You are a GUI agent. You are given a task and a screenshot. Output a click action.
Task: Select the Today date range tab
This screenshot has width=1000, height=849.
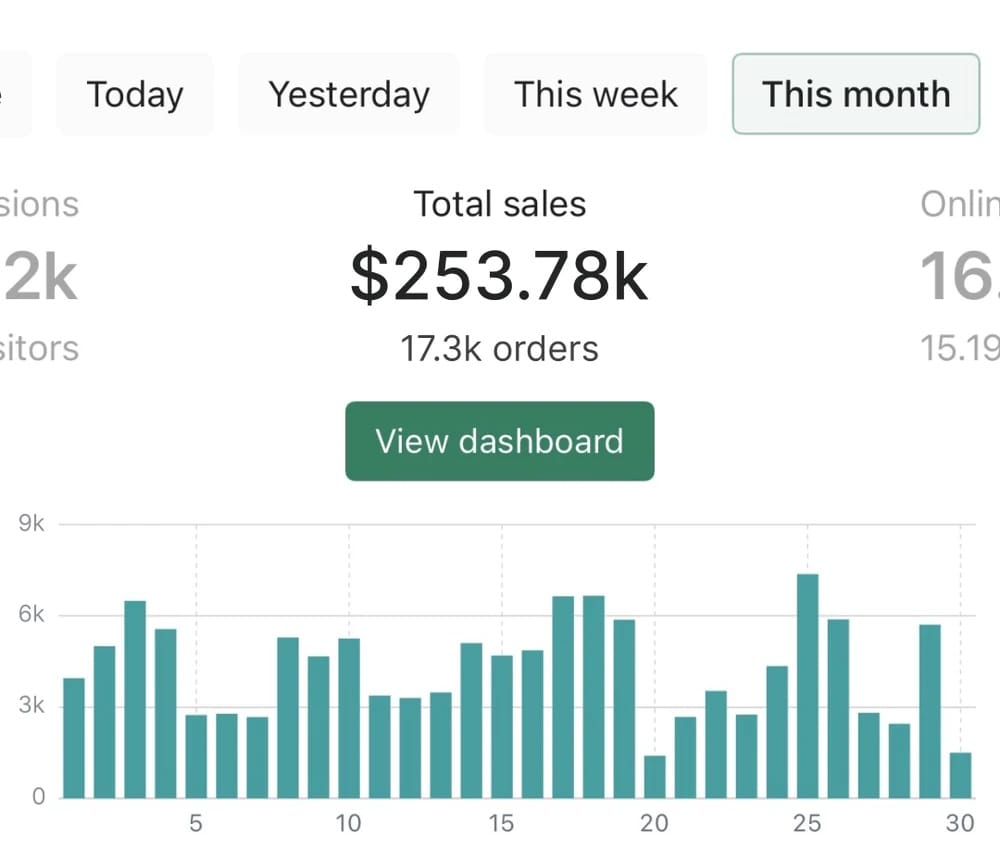point(135,94)
